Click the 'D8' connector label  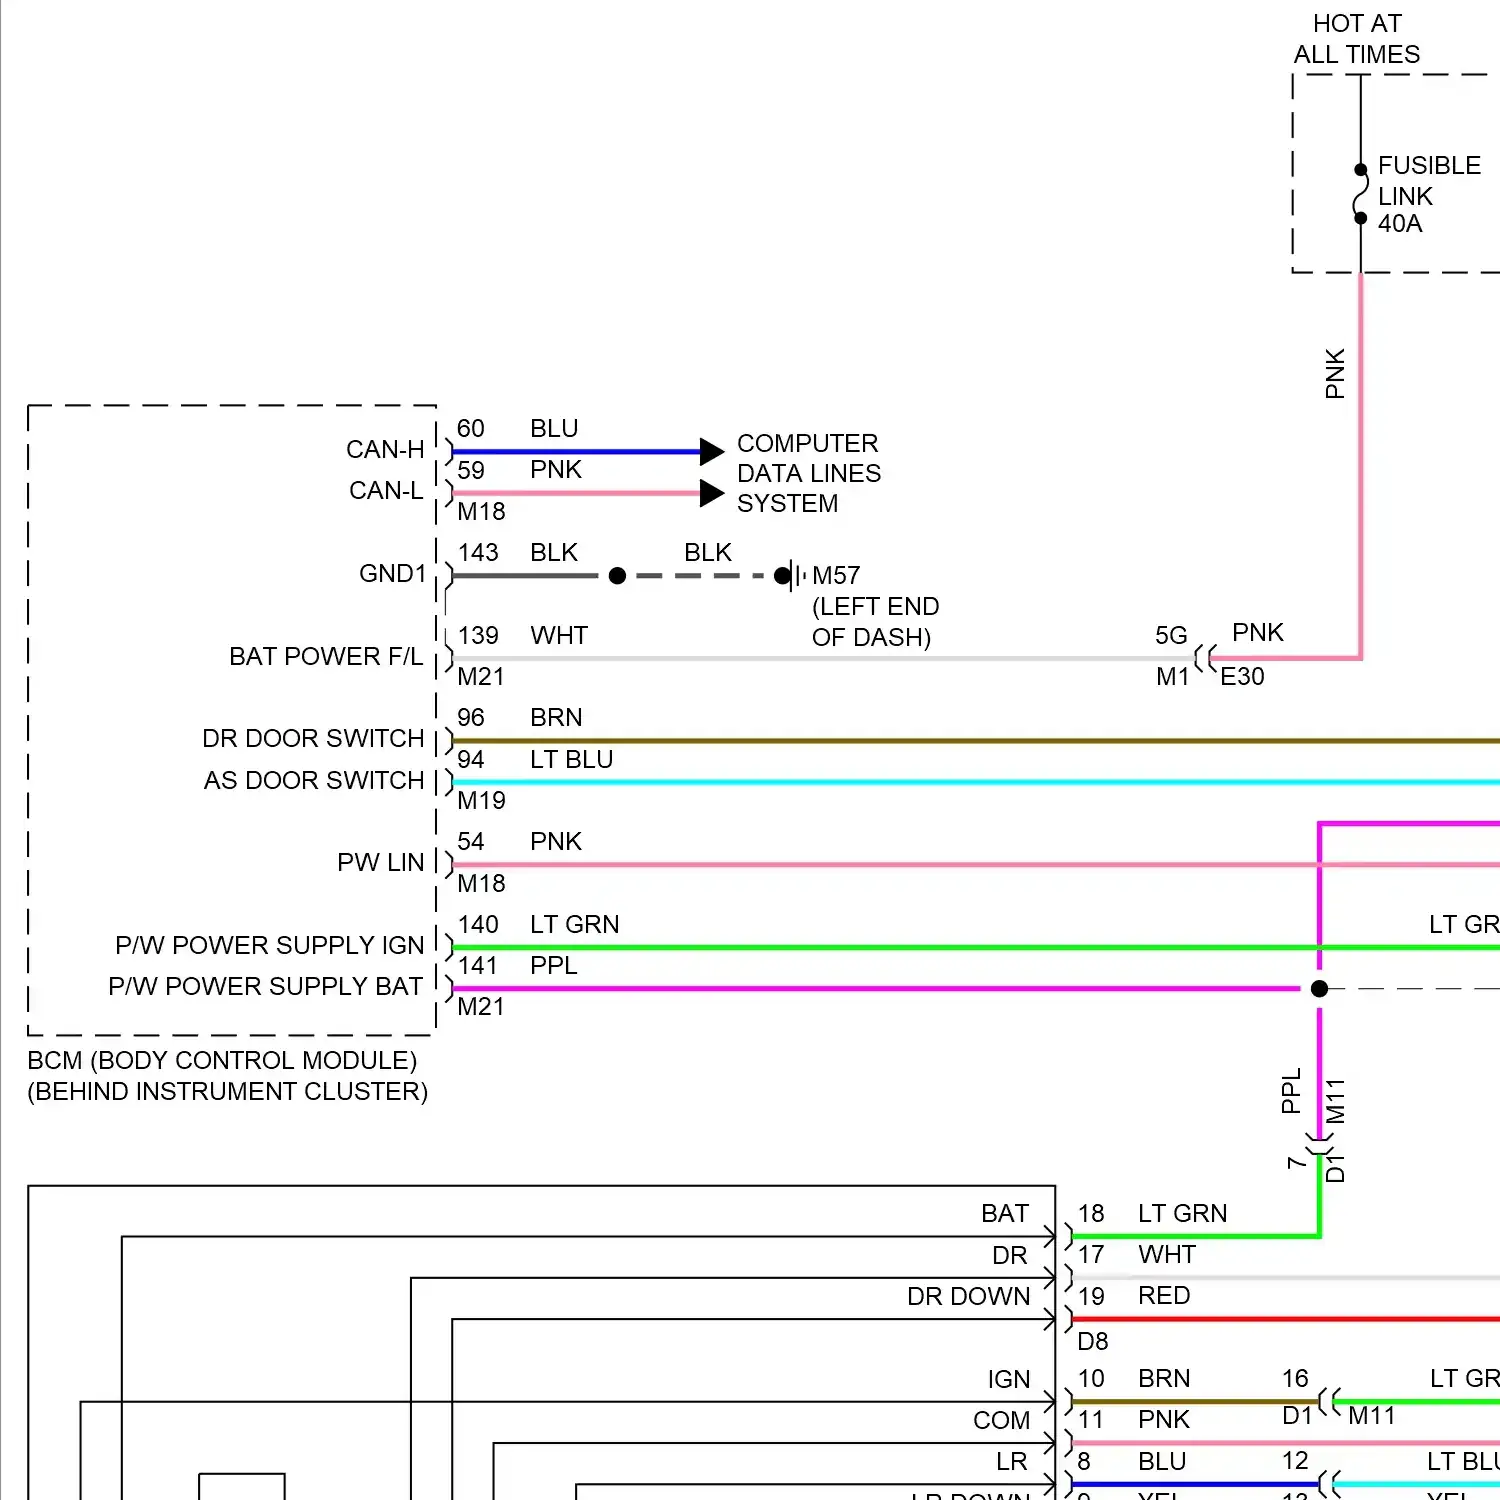point(1093,1342)
